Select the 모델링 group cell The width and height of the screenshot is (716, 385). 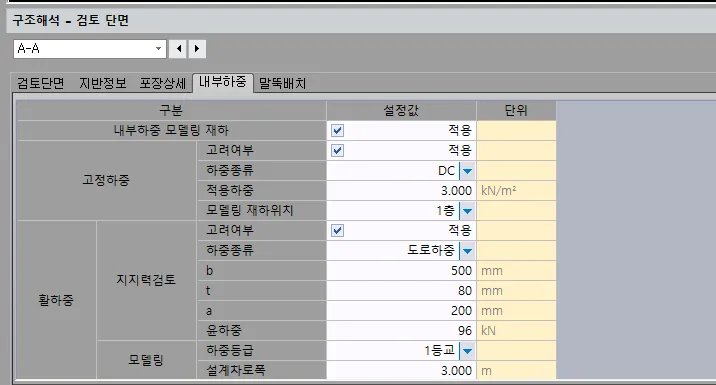coord(146,360)
